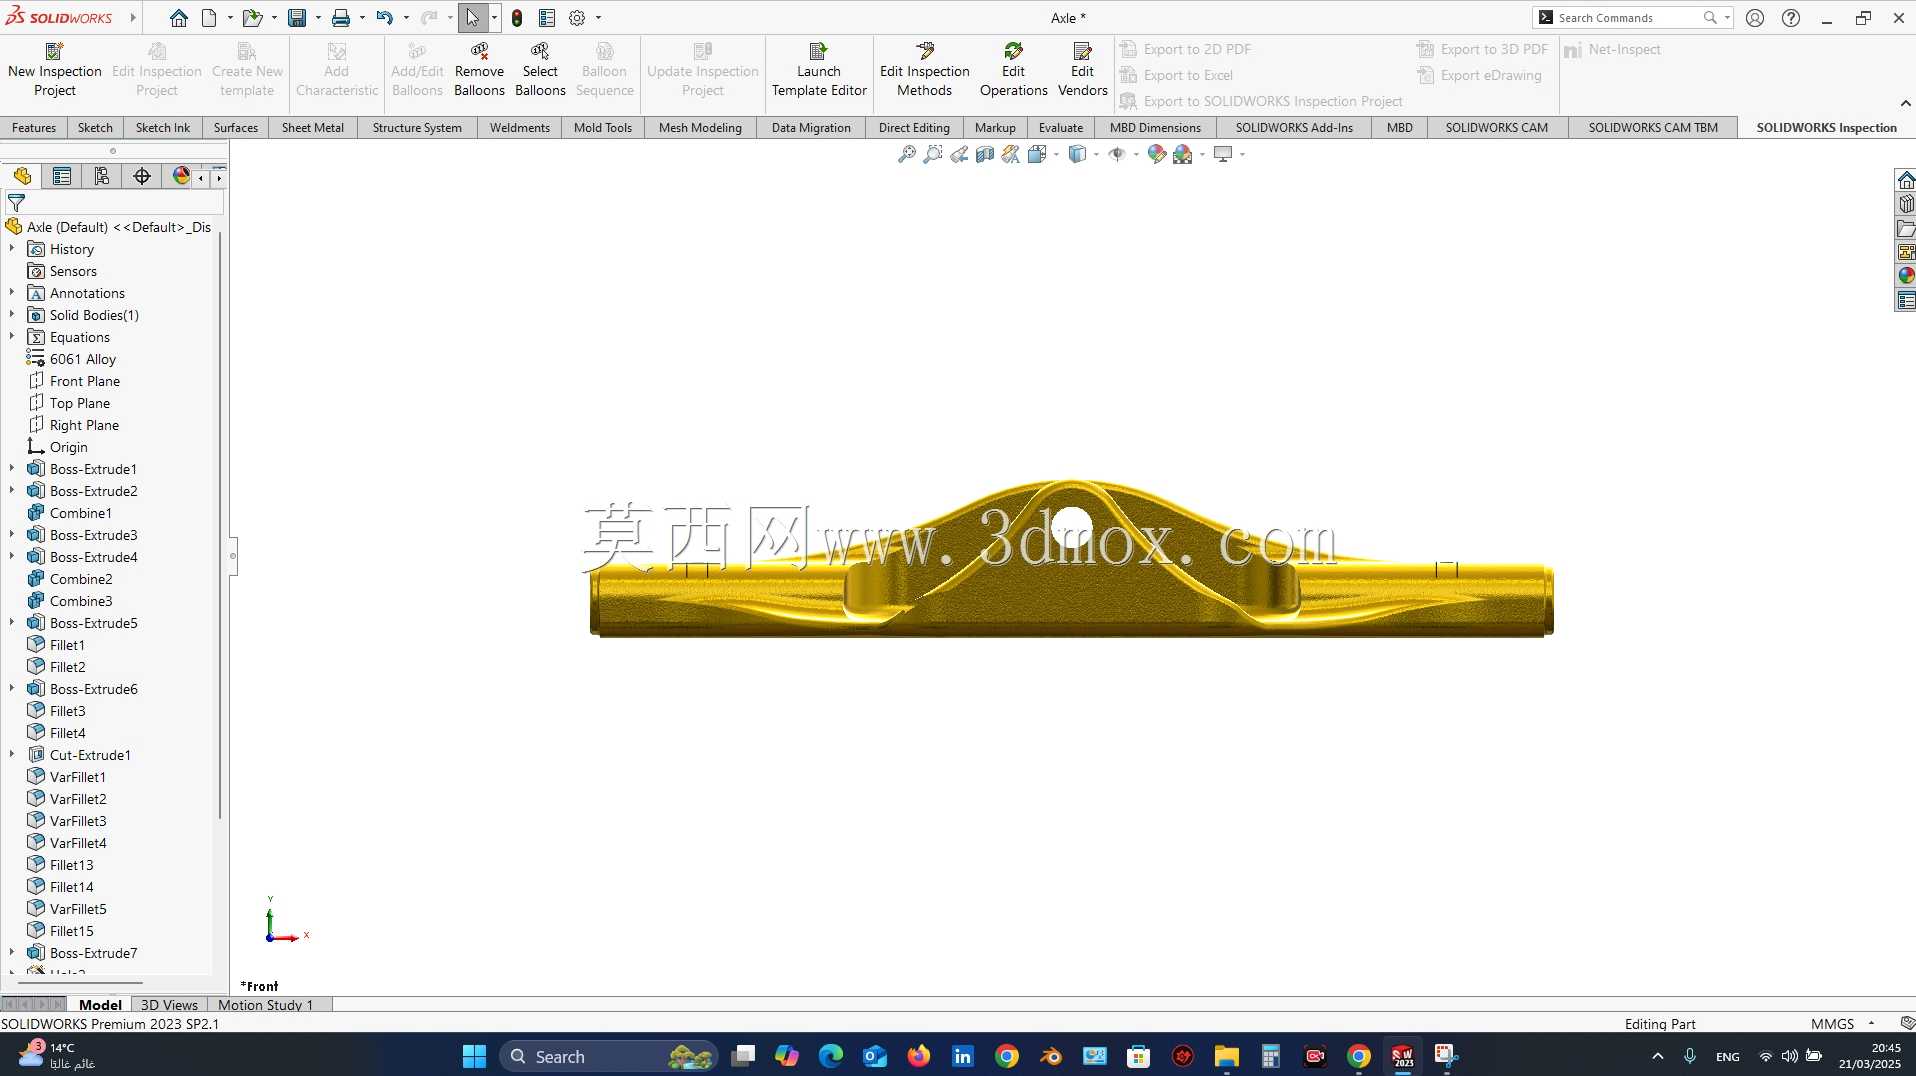Switch to MBD Dimensions tab
Screen dimensions: 1916x1076
1155,127
